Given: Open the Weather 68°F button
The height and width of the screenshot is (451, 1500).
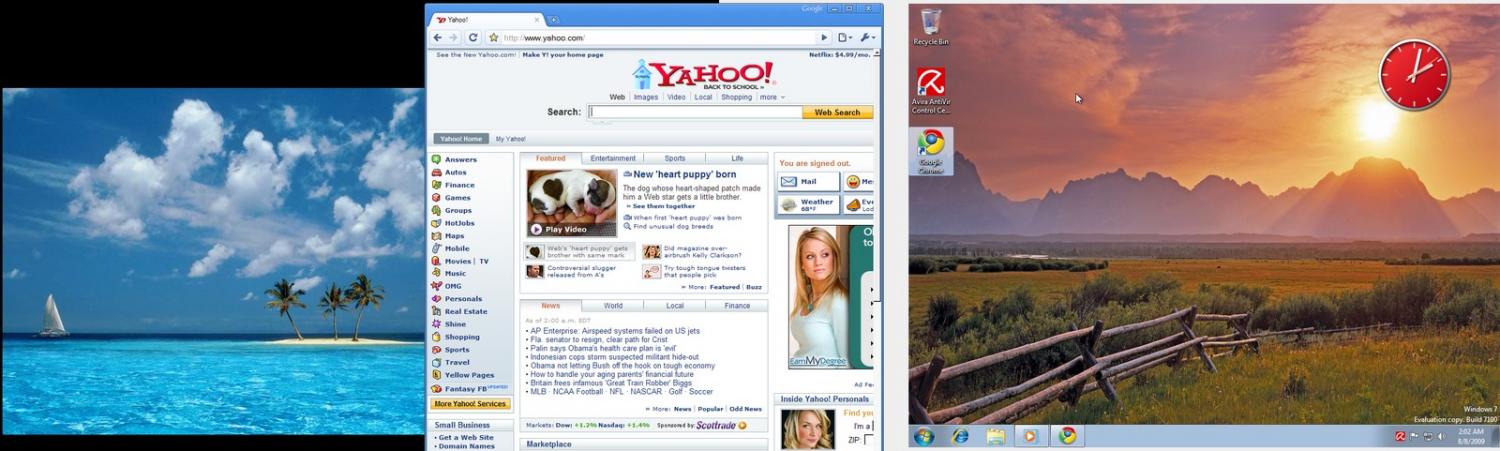Looking at the screenshot, I should click(x=809, y=204).
